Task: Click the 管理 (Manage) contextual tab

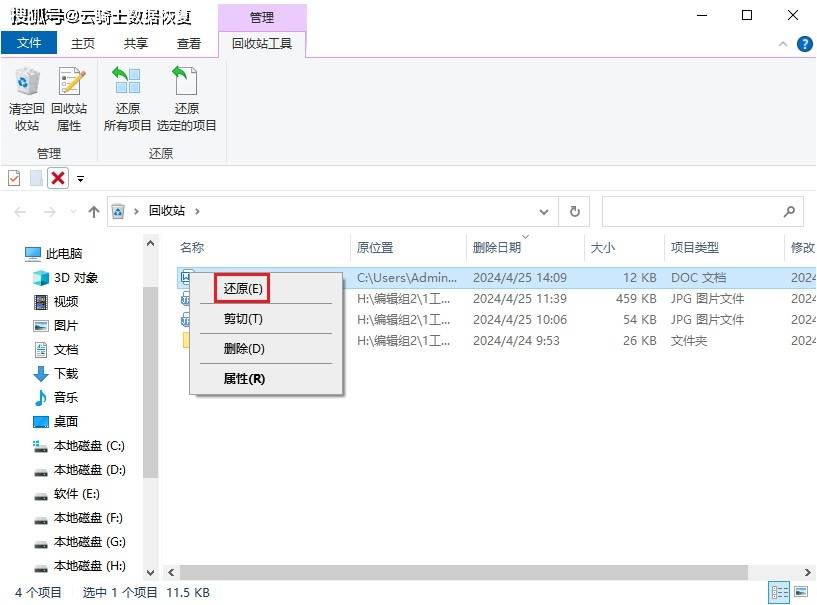Action: click(x=262, y=17)
